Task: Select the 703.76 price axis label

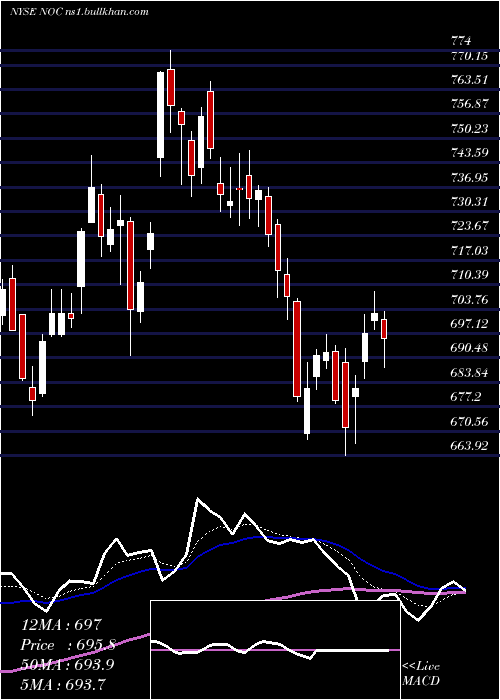Action: pyautogui.click(x=469, y=299)
